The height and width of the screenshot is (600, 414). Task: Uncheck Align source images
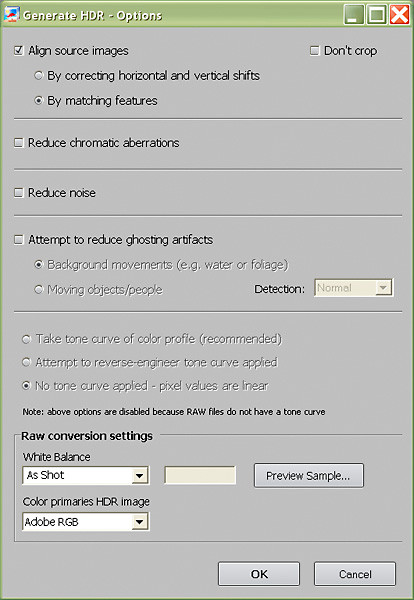[x=18, y=51]
